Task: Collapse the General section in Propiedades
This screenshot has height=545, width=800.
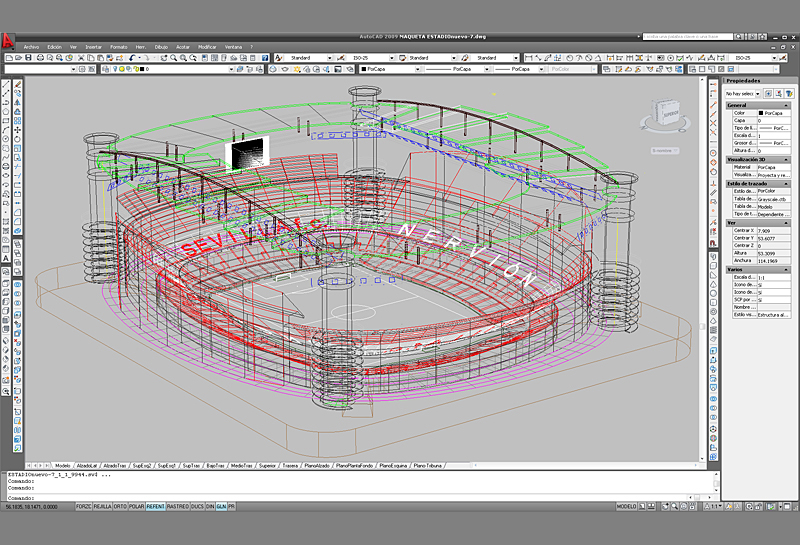Action: click(x=786, y=105)
